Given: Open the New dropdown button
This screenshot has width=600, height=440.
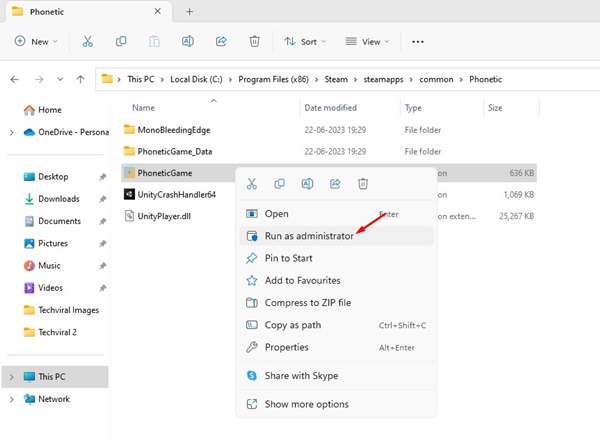Looking at the screenshot, I should coord(36,41).
